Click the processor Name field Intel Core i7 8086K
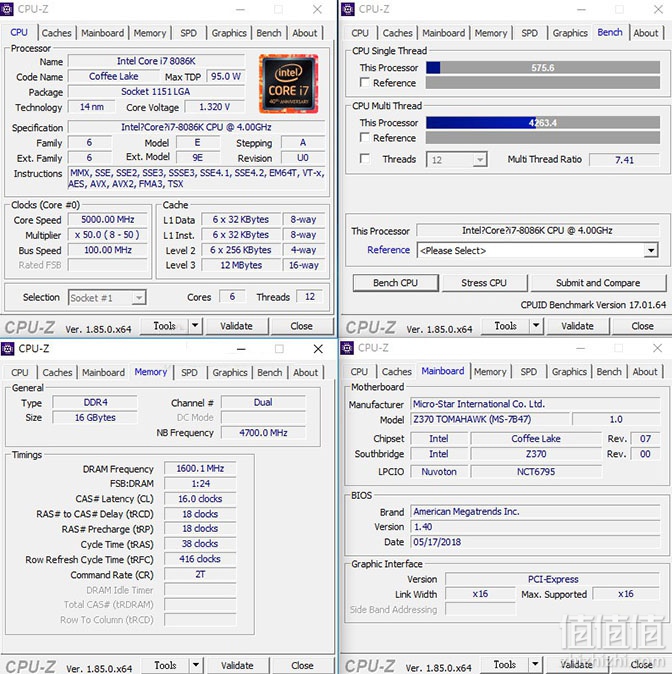Viewport: 672px width, 674px height. (156, 61)
